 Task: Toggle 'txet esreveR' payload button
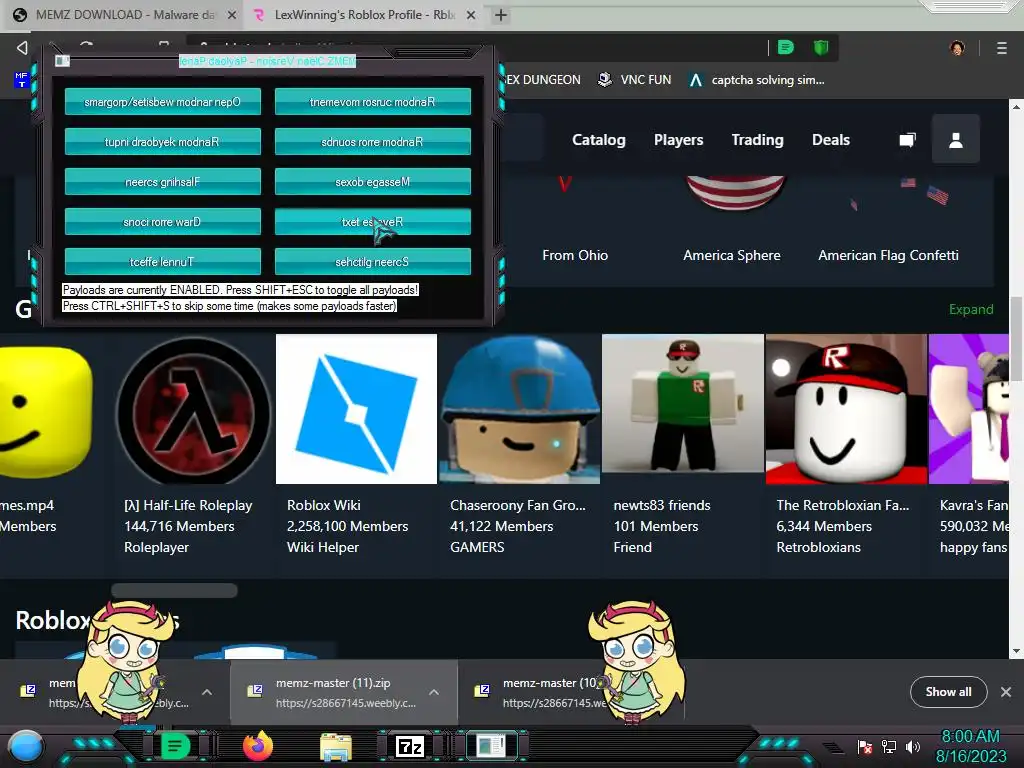pyautogui.click(x=372, y=221)
